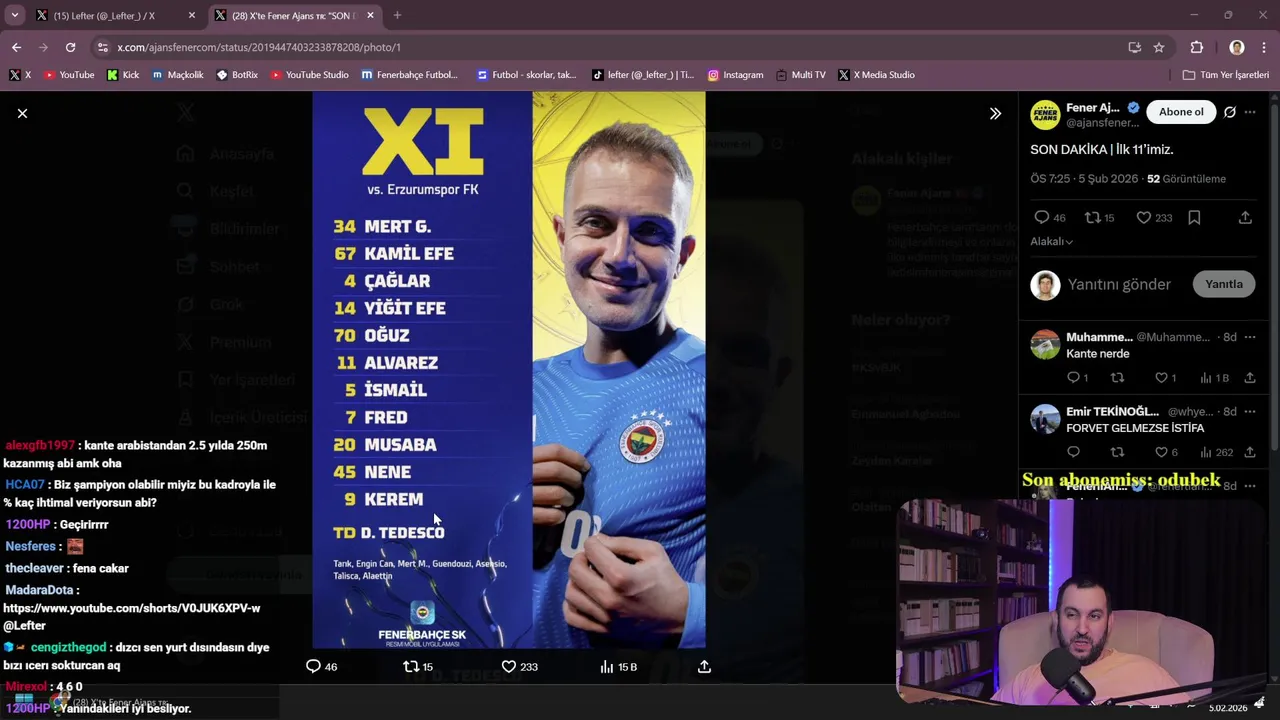The image size is (1280, 720).
Task: Click the share icon in the side panel post actions
Action: click(x=1245, y=217)
